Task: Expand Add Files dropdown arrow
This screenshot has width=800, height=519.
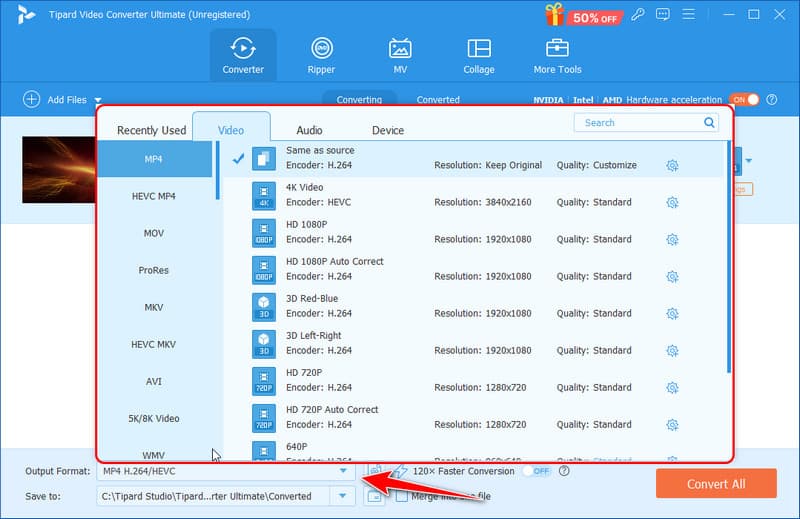Action: (x=98, y=100)
